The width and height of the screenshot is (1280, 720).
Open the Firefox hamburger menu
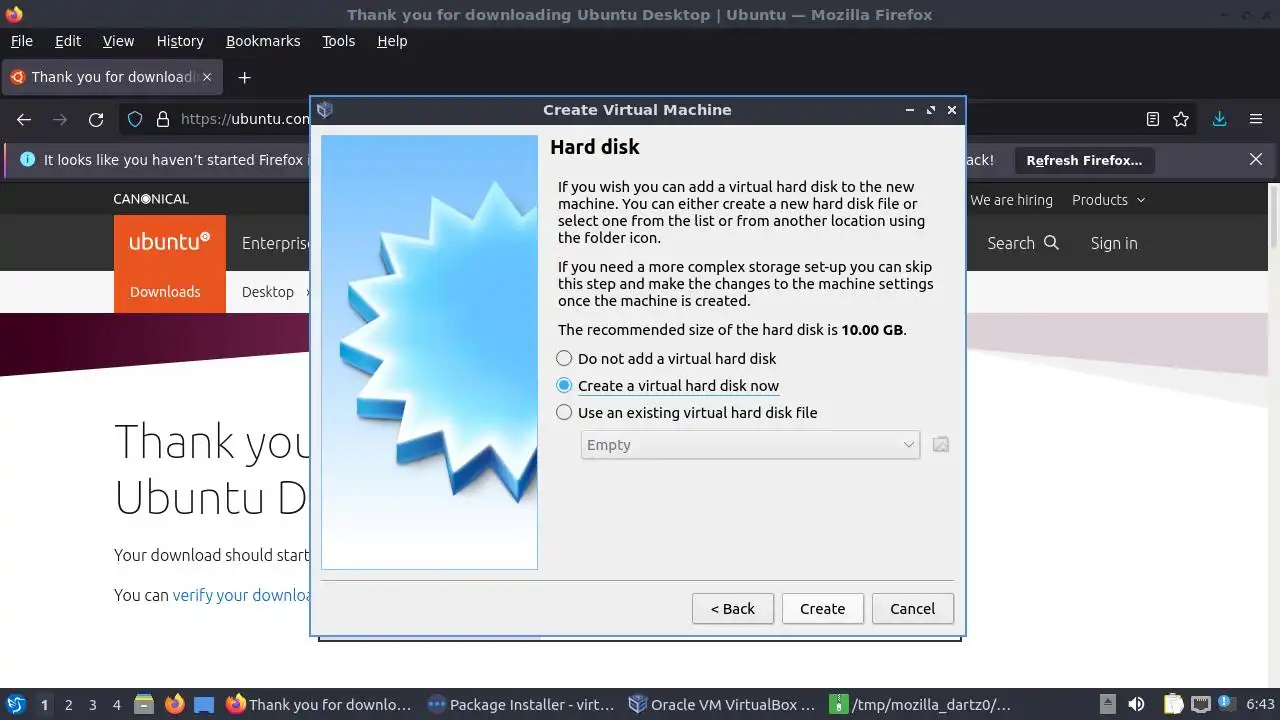1256,119
